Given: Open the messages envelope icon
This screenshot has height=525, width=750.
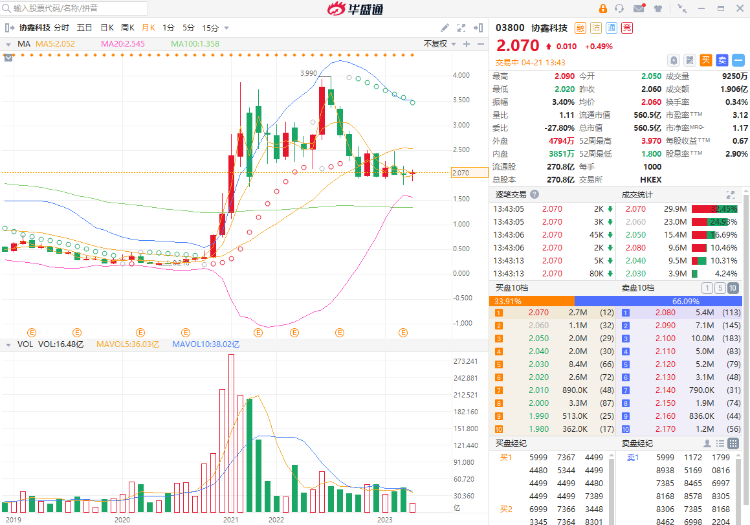Looking at the screenshot, I should click(639, 8).
